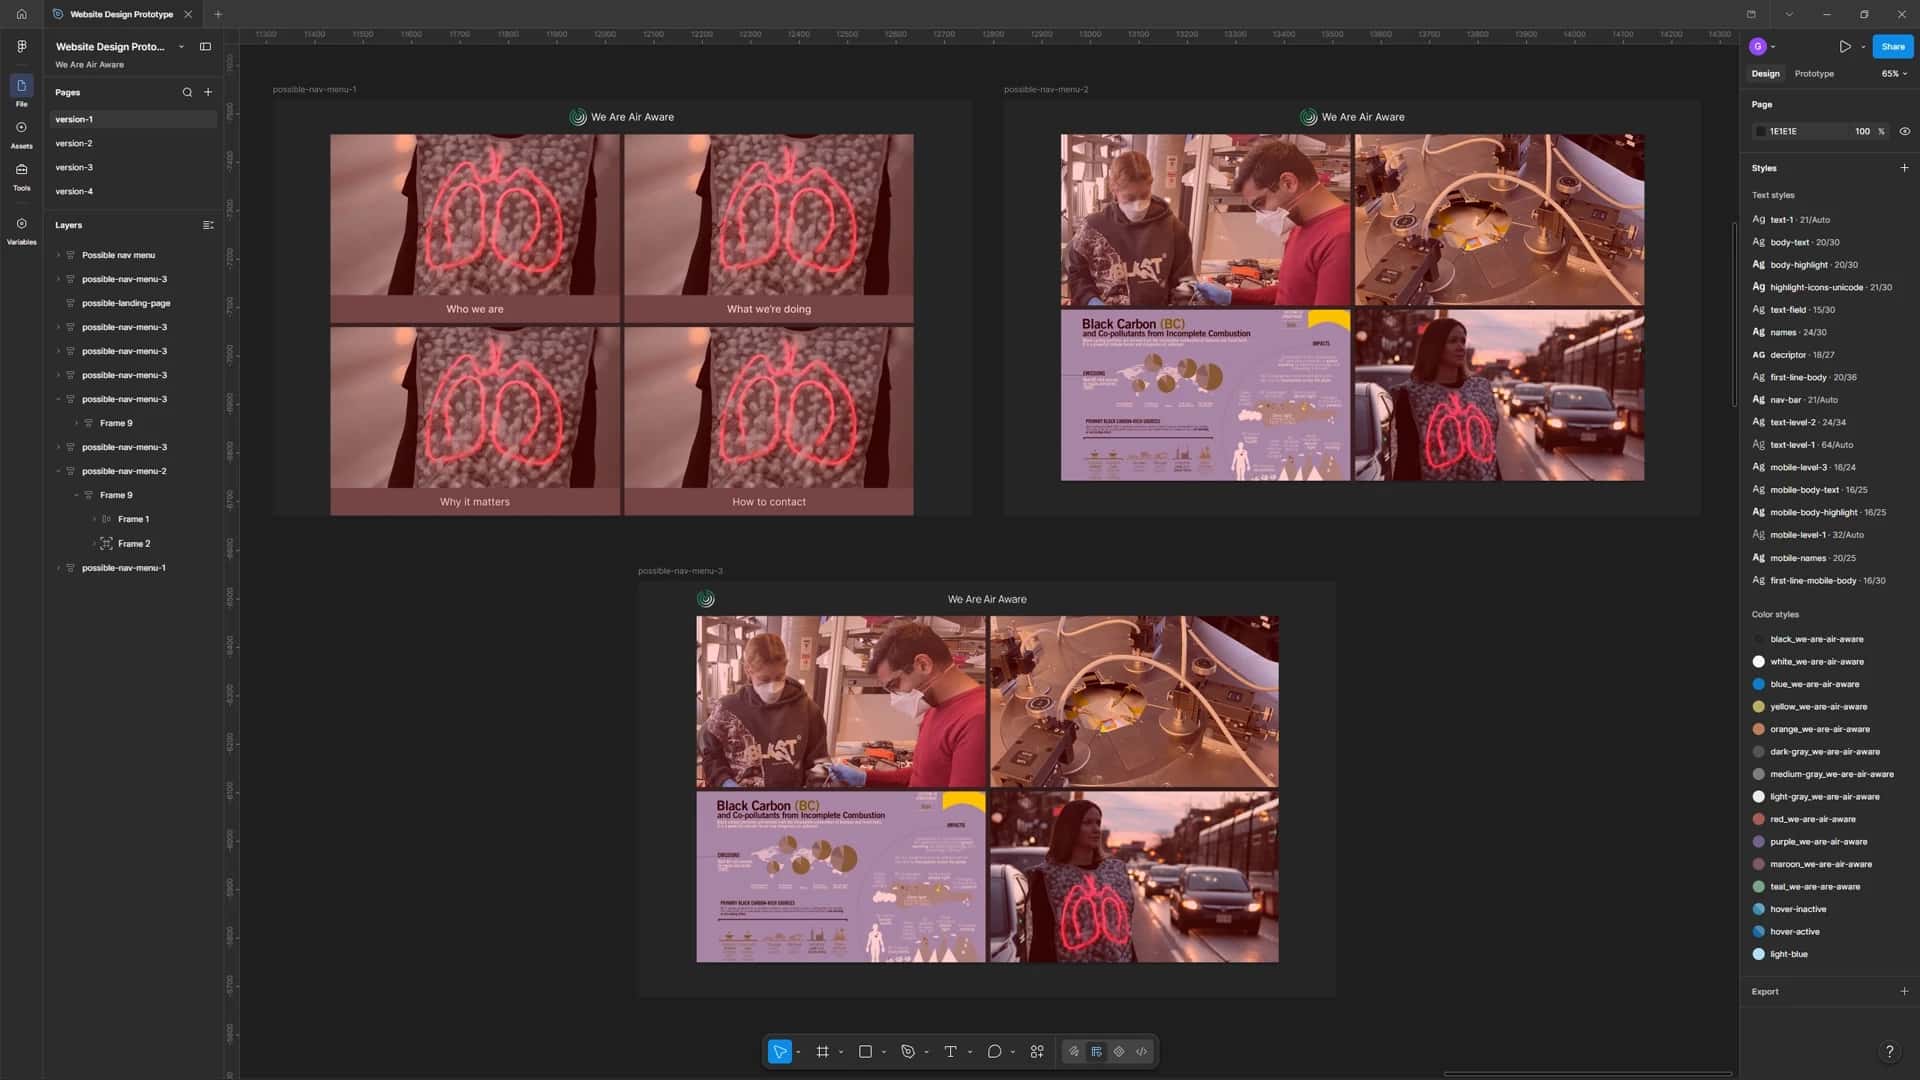Select the version-2 page
Screen dimensions: 1920x1080
tap(133, 143)
